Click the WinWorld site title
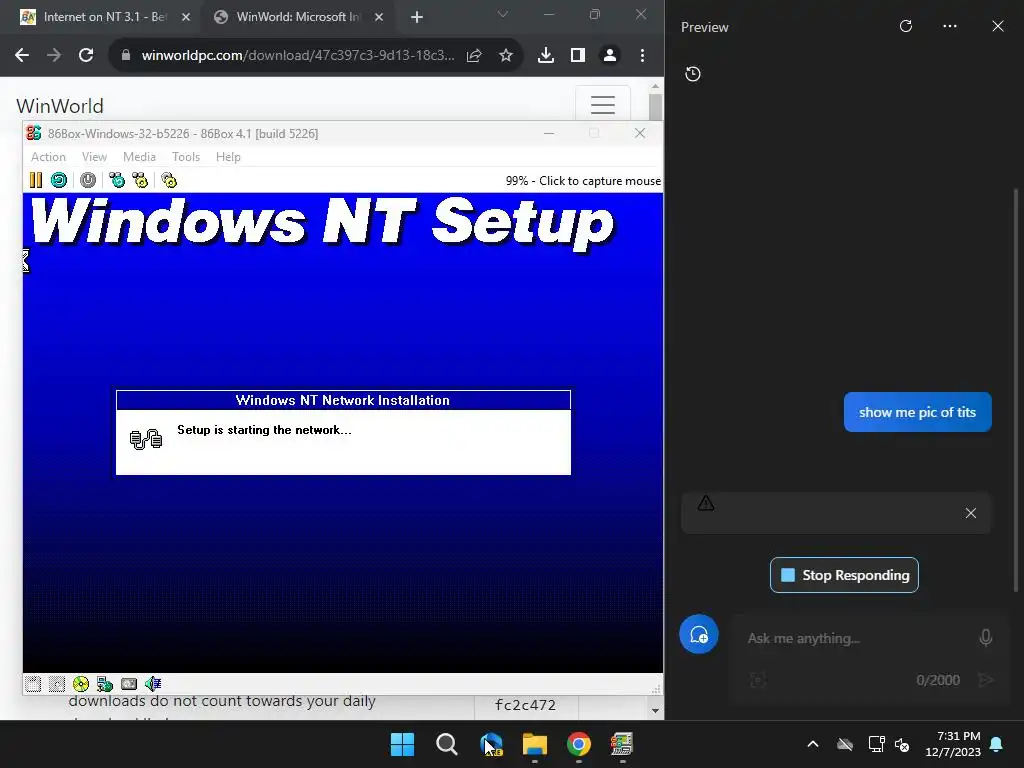The image size is (1024, 768). (x=59, y=106)
